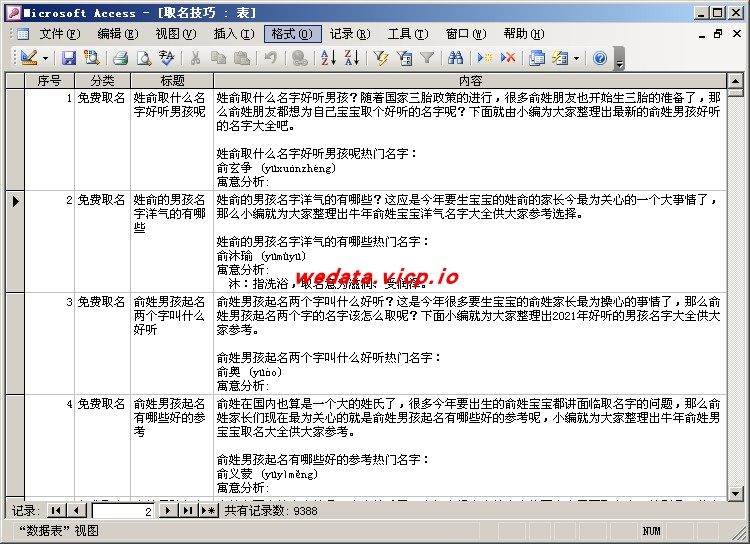Click the 分类 column header
The height and width of the screenshot is (544, 750).
point(102,80)
